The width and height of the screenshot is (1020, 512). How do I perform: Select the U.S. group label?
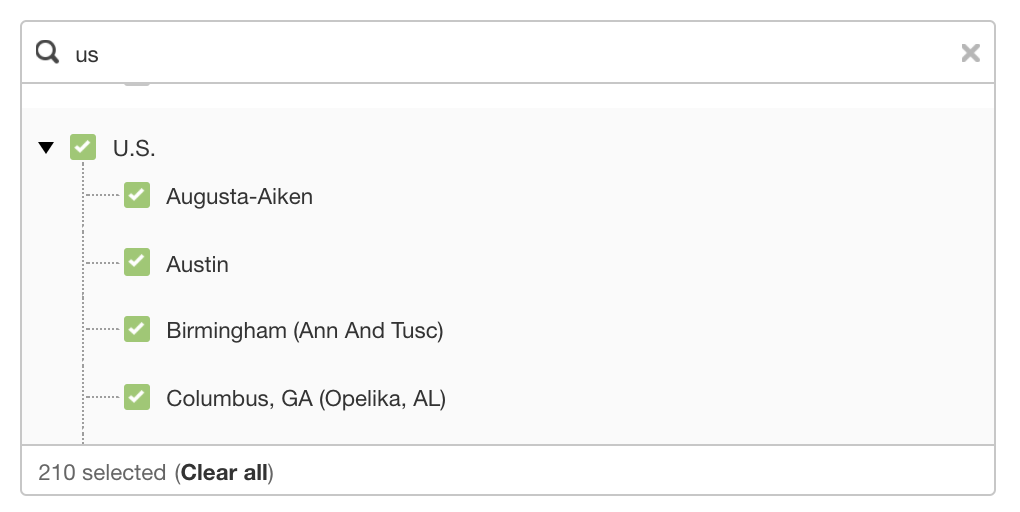pos(134,148)
